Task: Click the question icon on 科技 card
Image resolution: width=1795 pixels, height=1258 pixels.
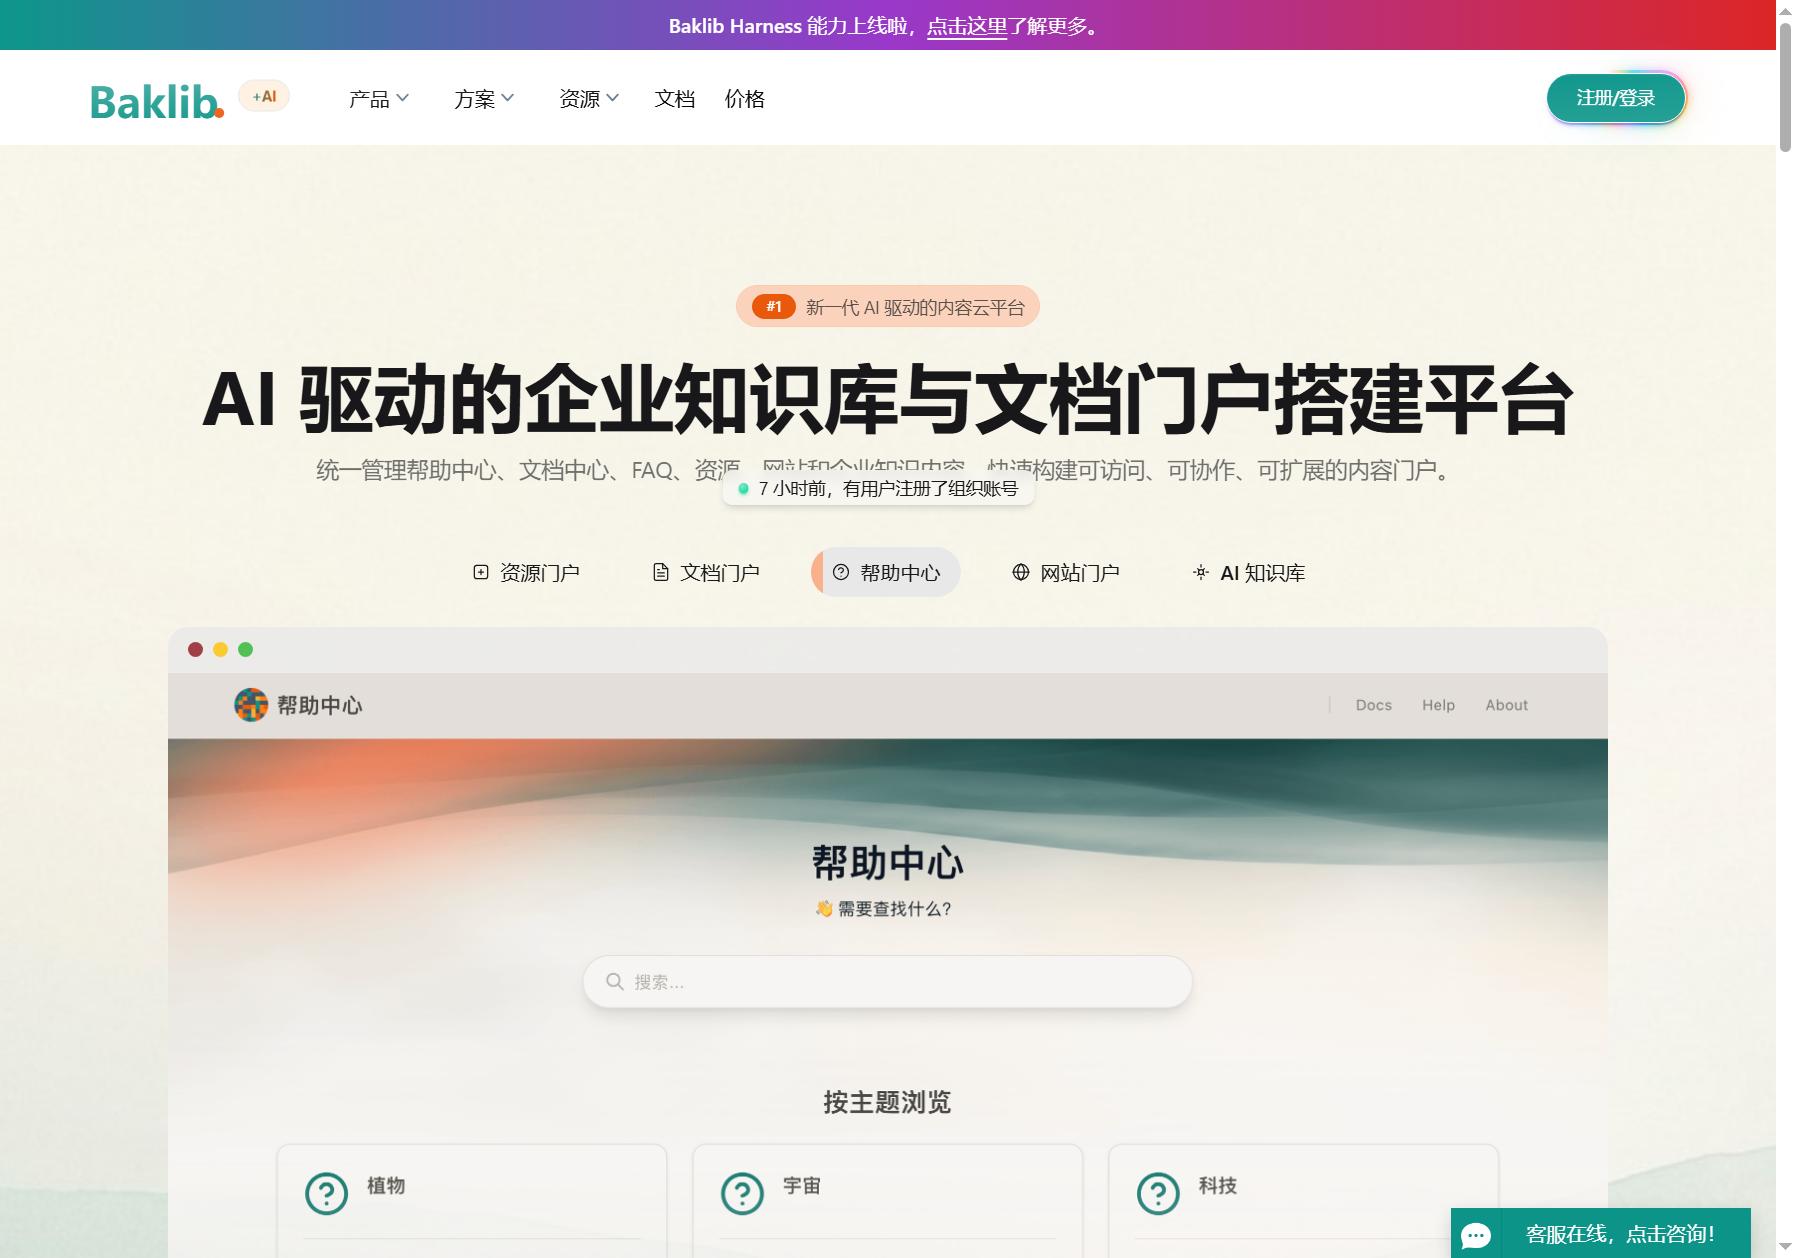Action: pyautogui.click(x=1158, y=1193)
